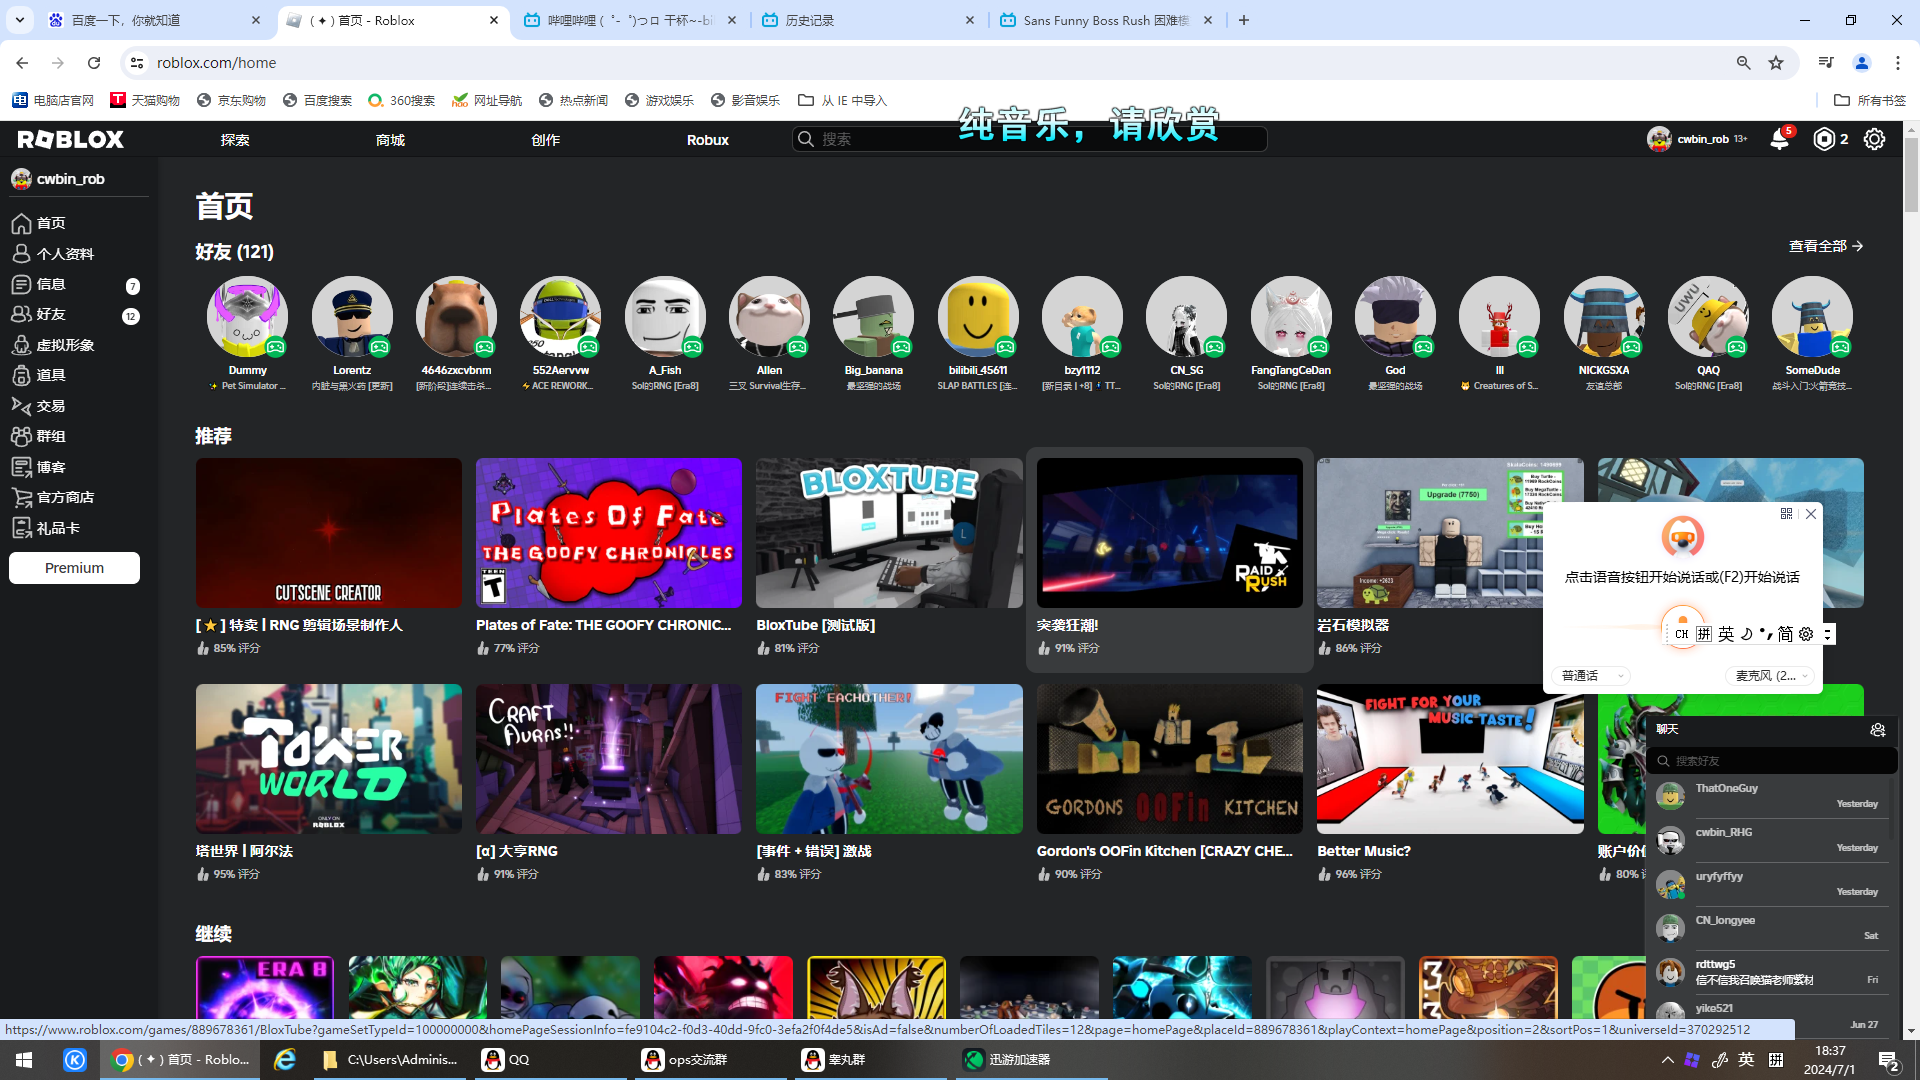Click 查看全部 see all friends link
Image resolution: width=1920 pixels, height=1080 pixels.
click(x=1826, y=246)
